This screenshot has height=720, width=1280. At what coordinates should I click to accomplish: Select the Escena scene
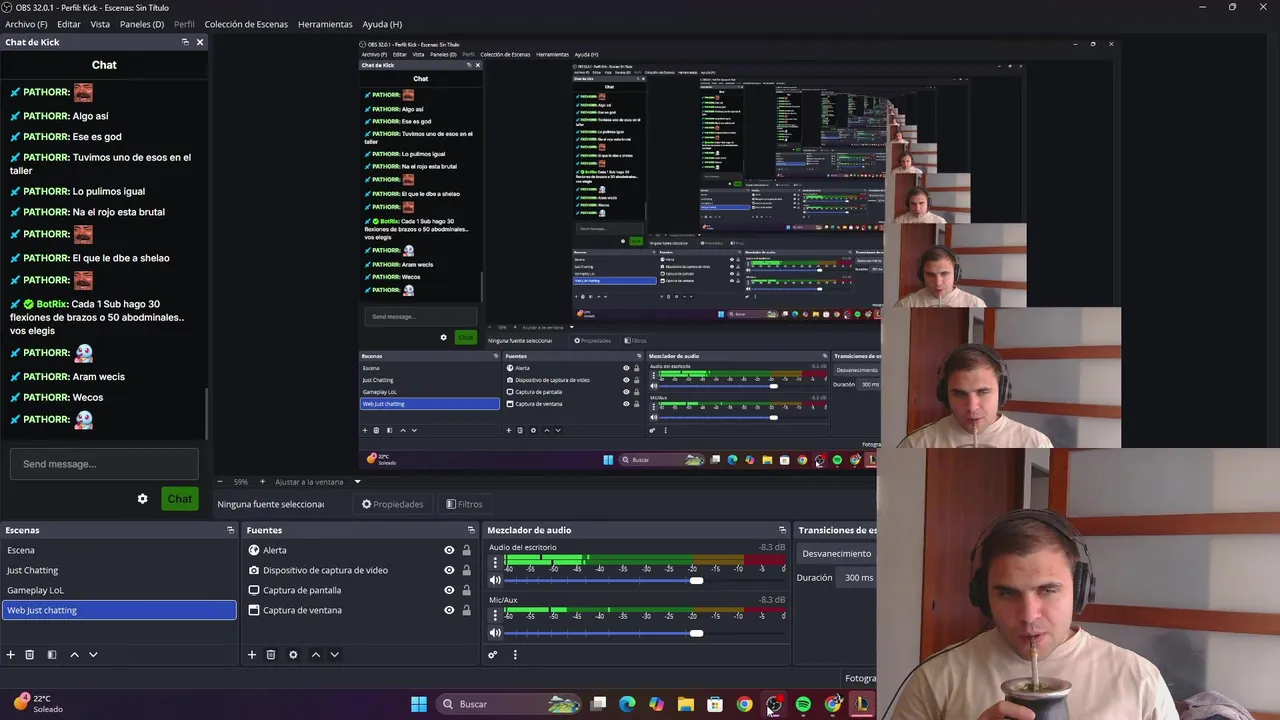(x=119, y=550)
